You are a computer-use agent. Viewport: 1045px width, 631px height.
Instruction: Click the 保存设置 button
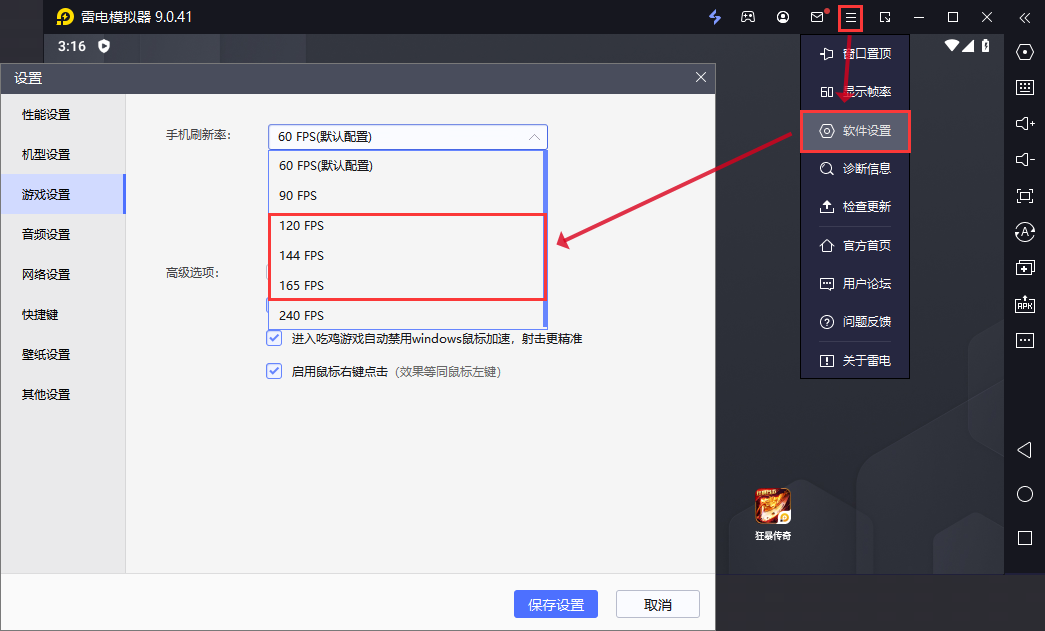point(555,603)
